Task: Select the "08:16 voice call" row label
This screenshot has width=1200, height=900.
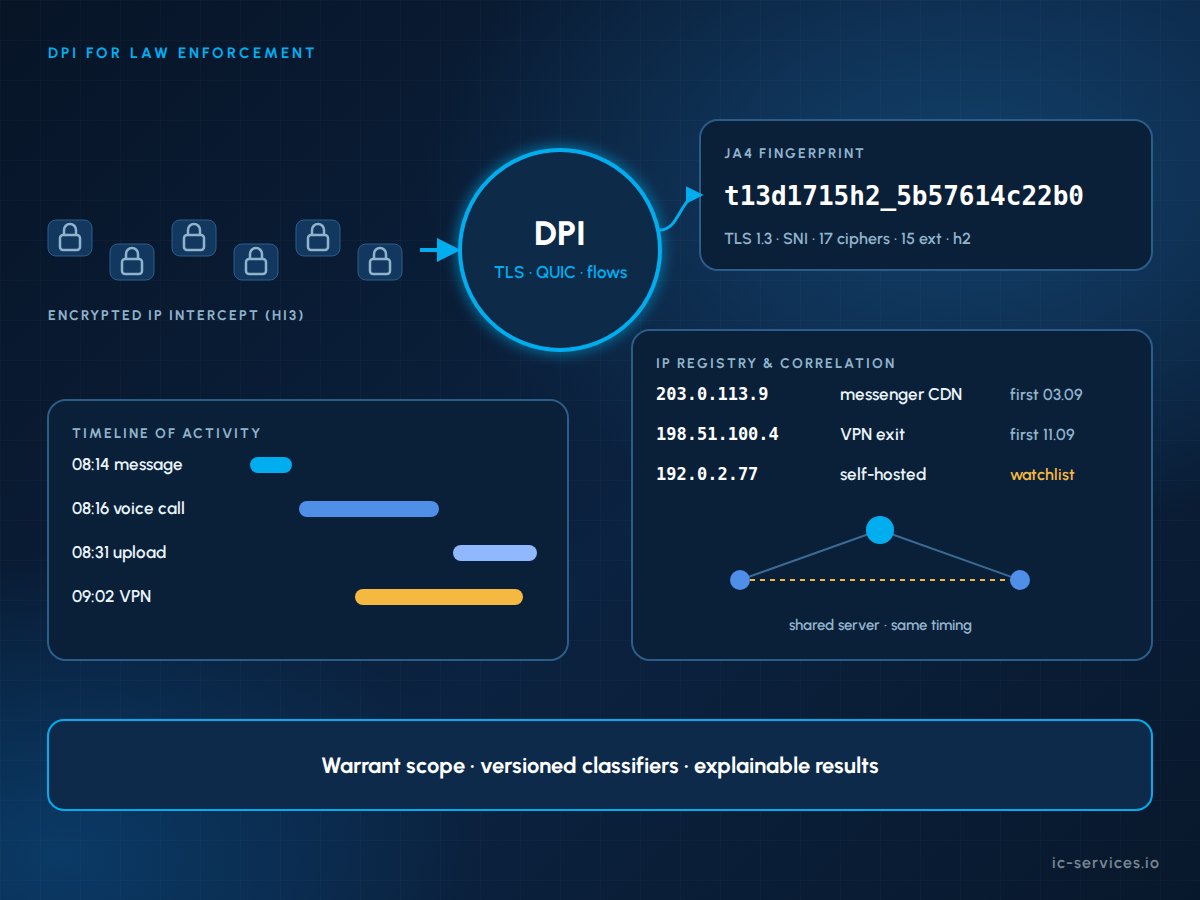Action: 128,509
